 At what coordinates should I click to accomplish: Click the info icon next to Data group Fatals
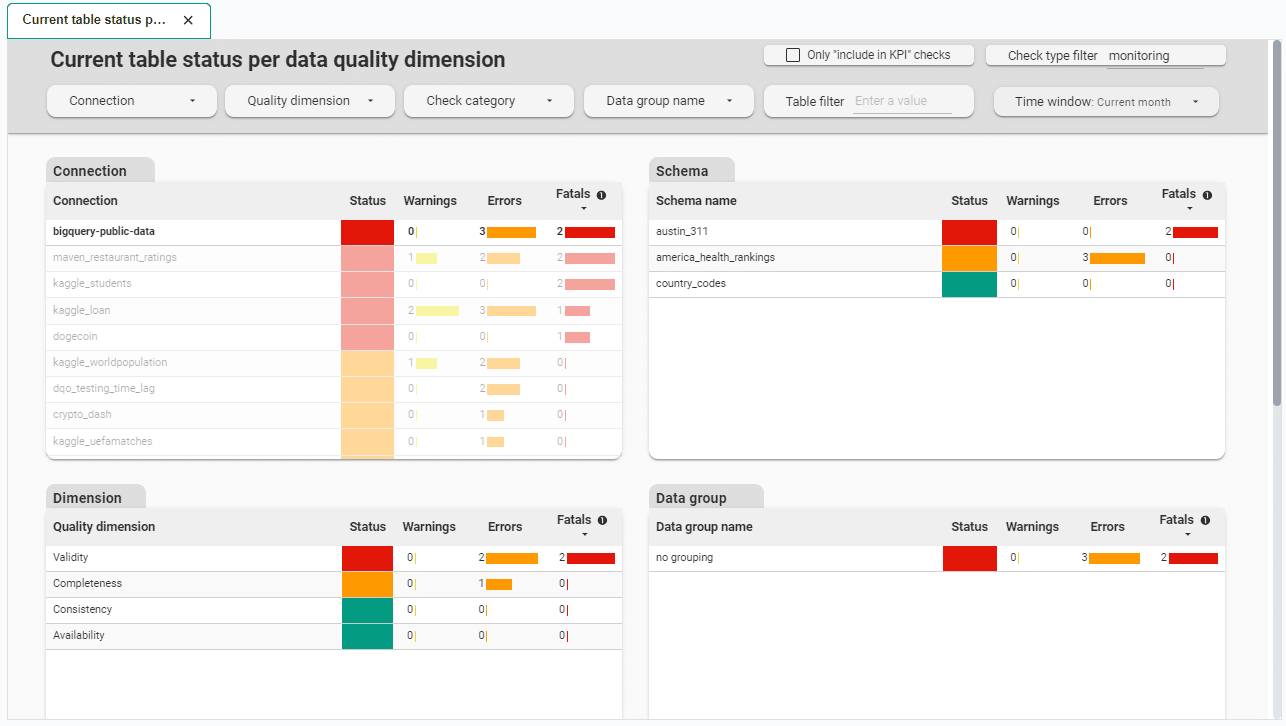[x=1205, y=520]
